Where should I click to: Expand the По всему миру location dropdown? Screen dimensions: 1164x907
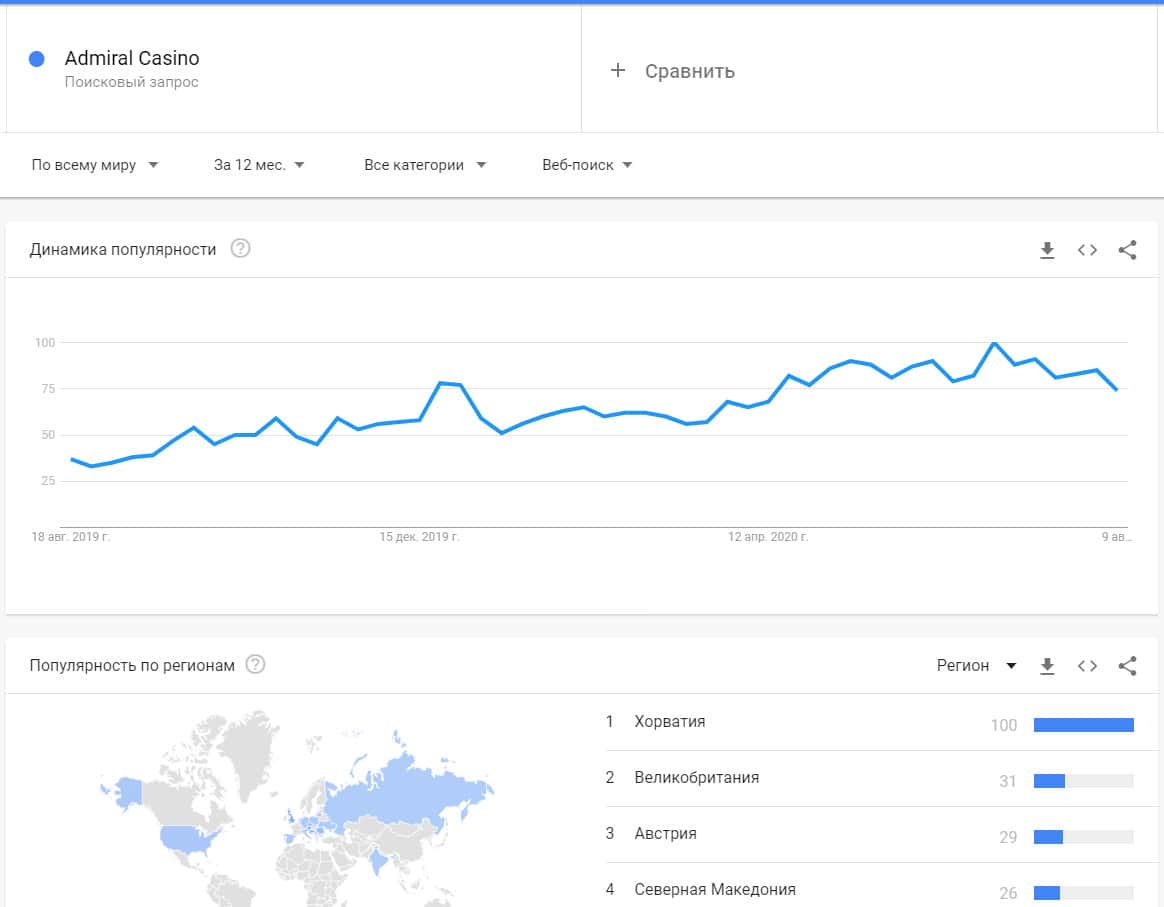(x=95, y=165)
